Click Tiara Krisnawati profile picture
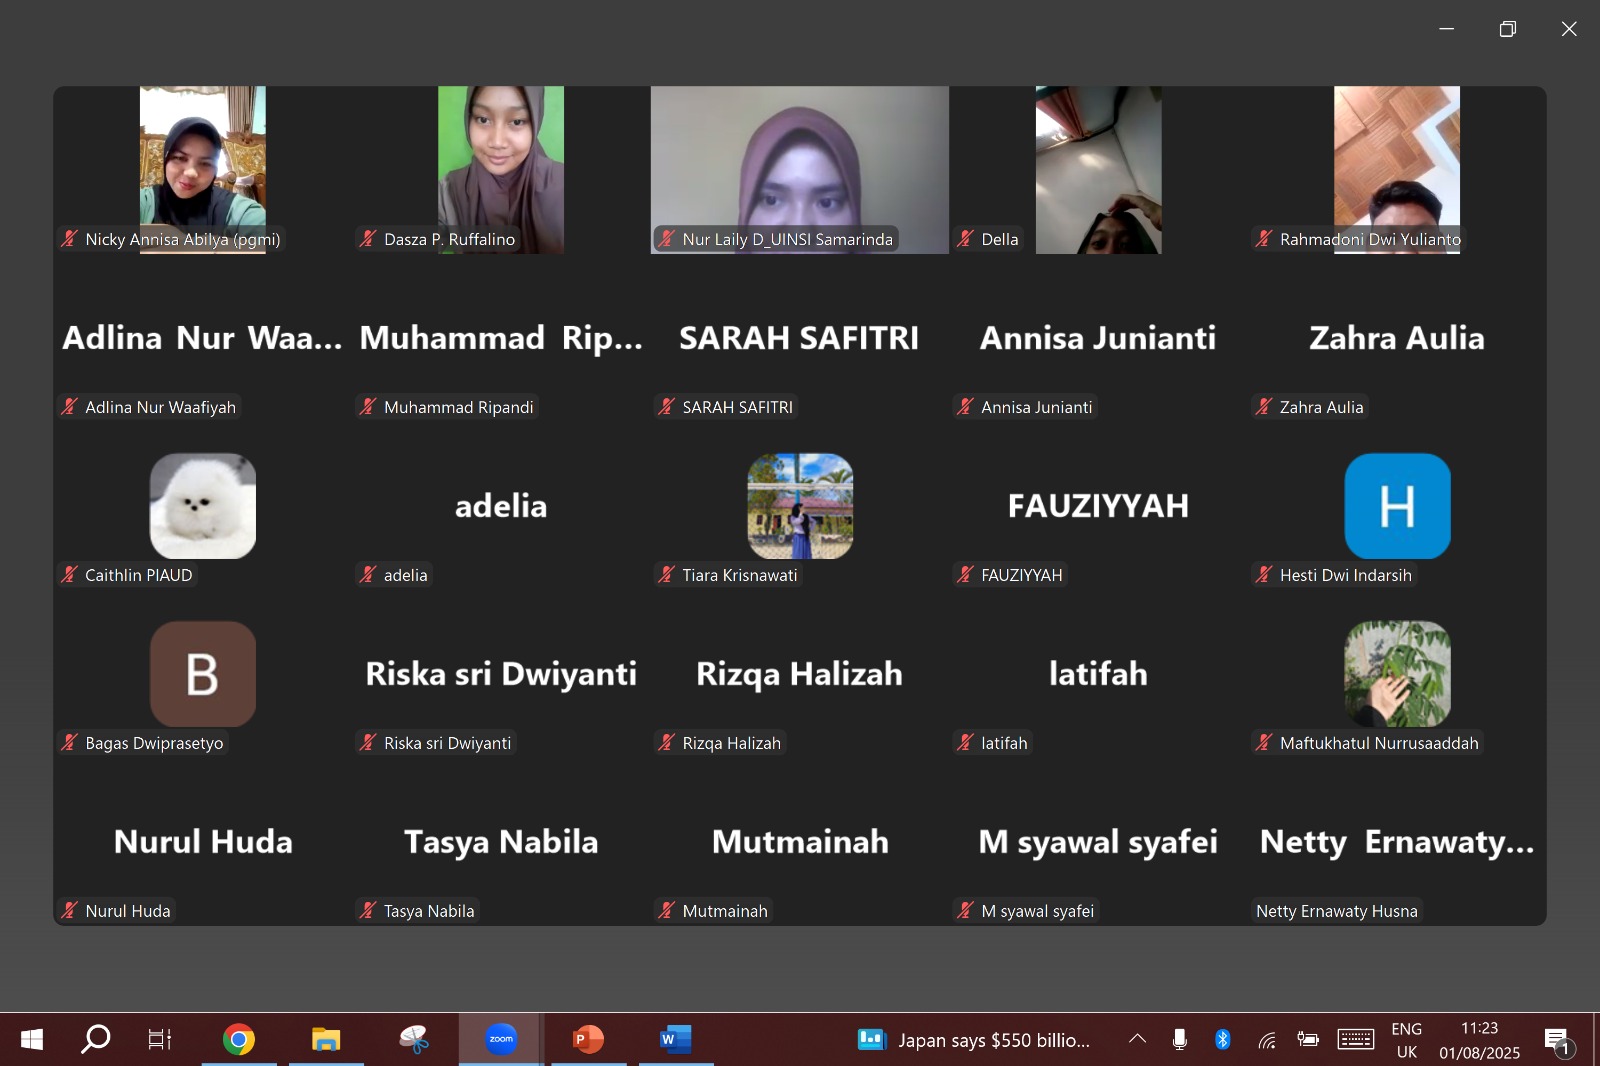This screenshot has height=1066, width=1600. tap(800, 506)
